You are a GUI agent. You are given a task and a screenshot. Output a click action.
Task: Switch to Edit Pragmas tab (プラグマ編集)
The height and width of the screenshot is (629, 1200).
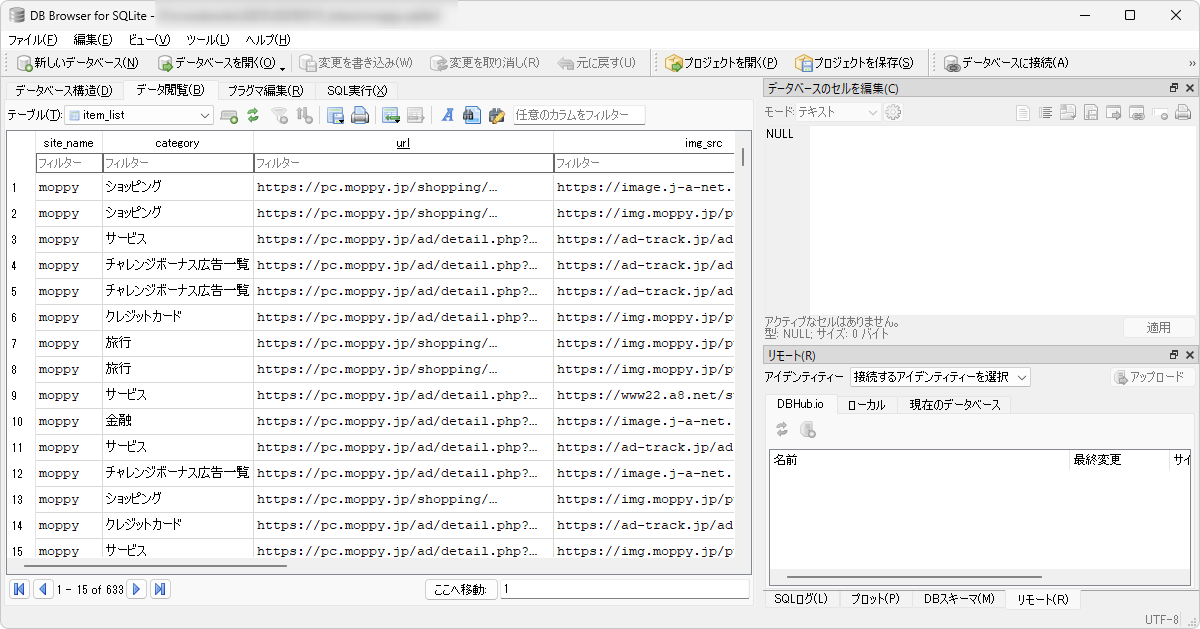point(265,91)
